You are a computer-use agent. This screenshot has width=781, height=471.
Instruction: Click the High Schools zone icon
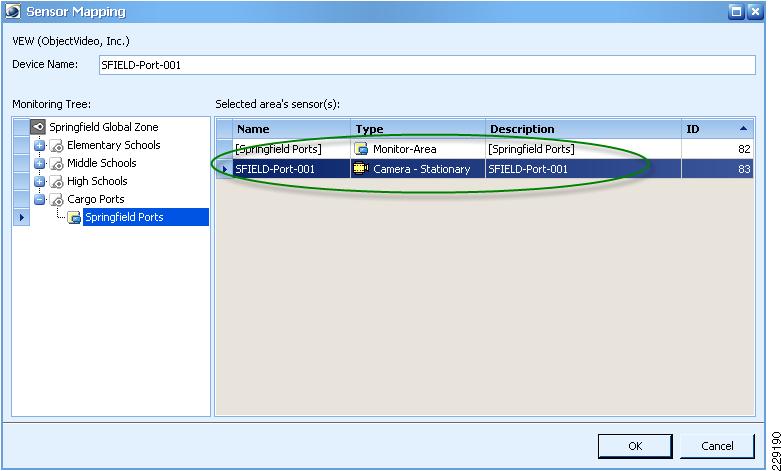coord(57,182)
